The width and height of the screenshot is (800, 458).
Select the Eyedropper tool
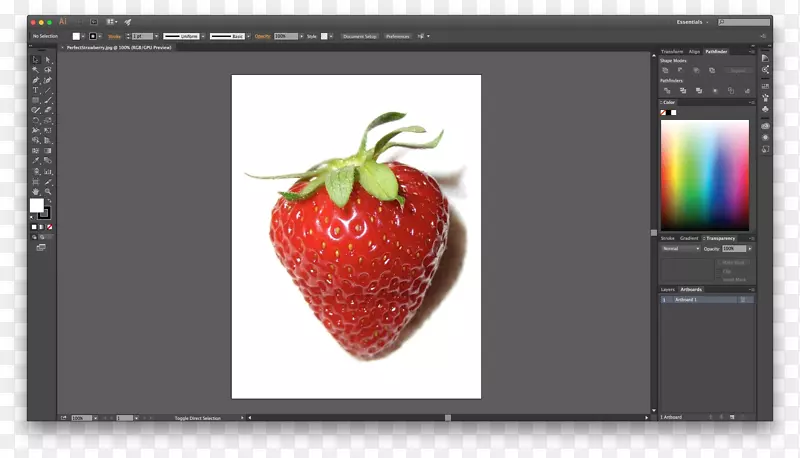coord(36,160)
